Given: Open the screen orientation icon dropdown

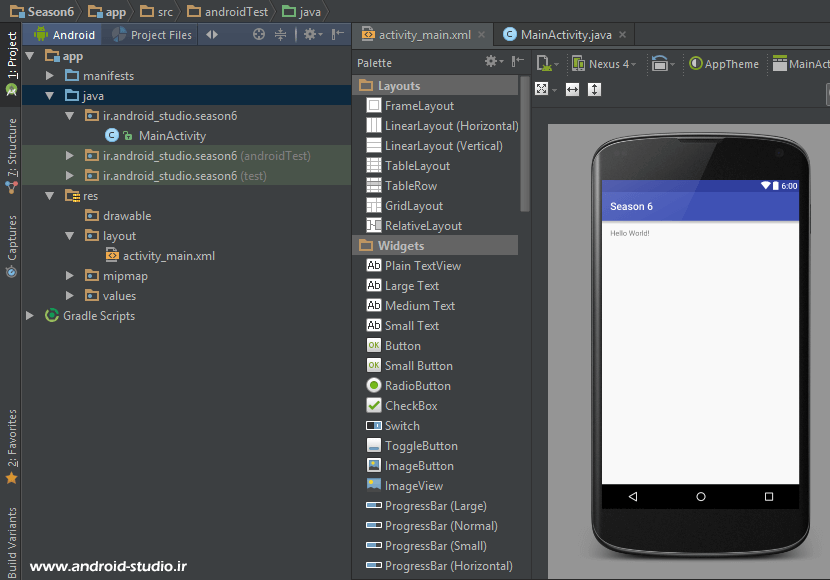Looking at the screenshot, I should pos(663,64).
